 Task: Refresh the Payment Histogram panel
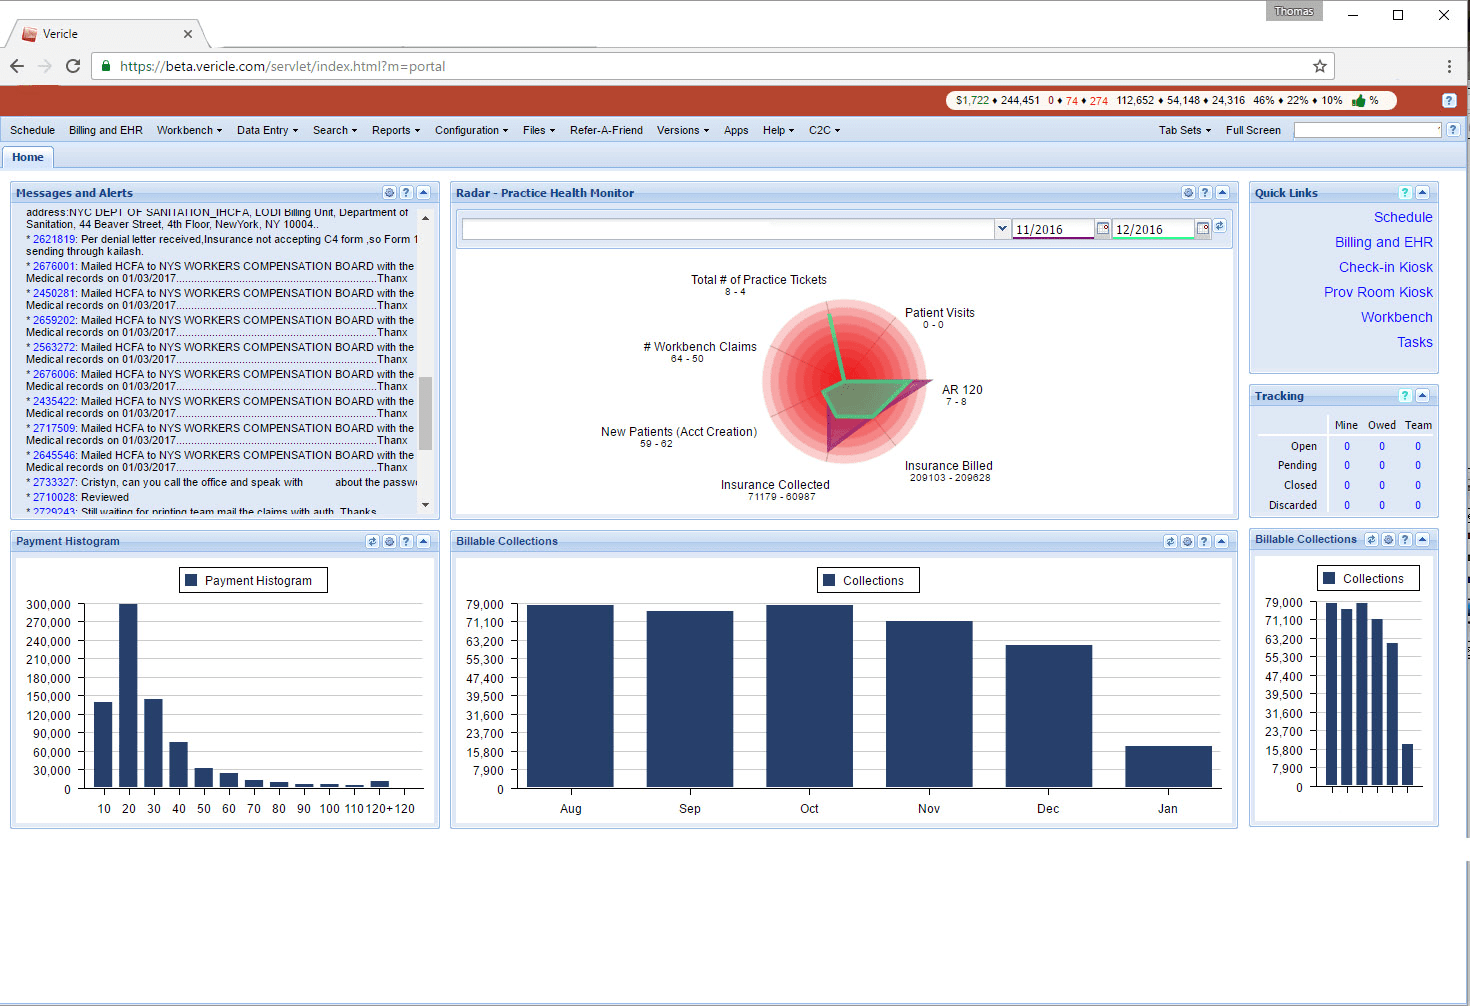[372, 541]
